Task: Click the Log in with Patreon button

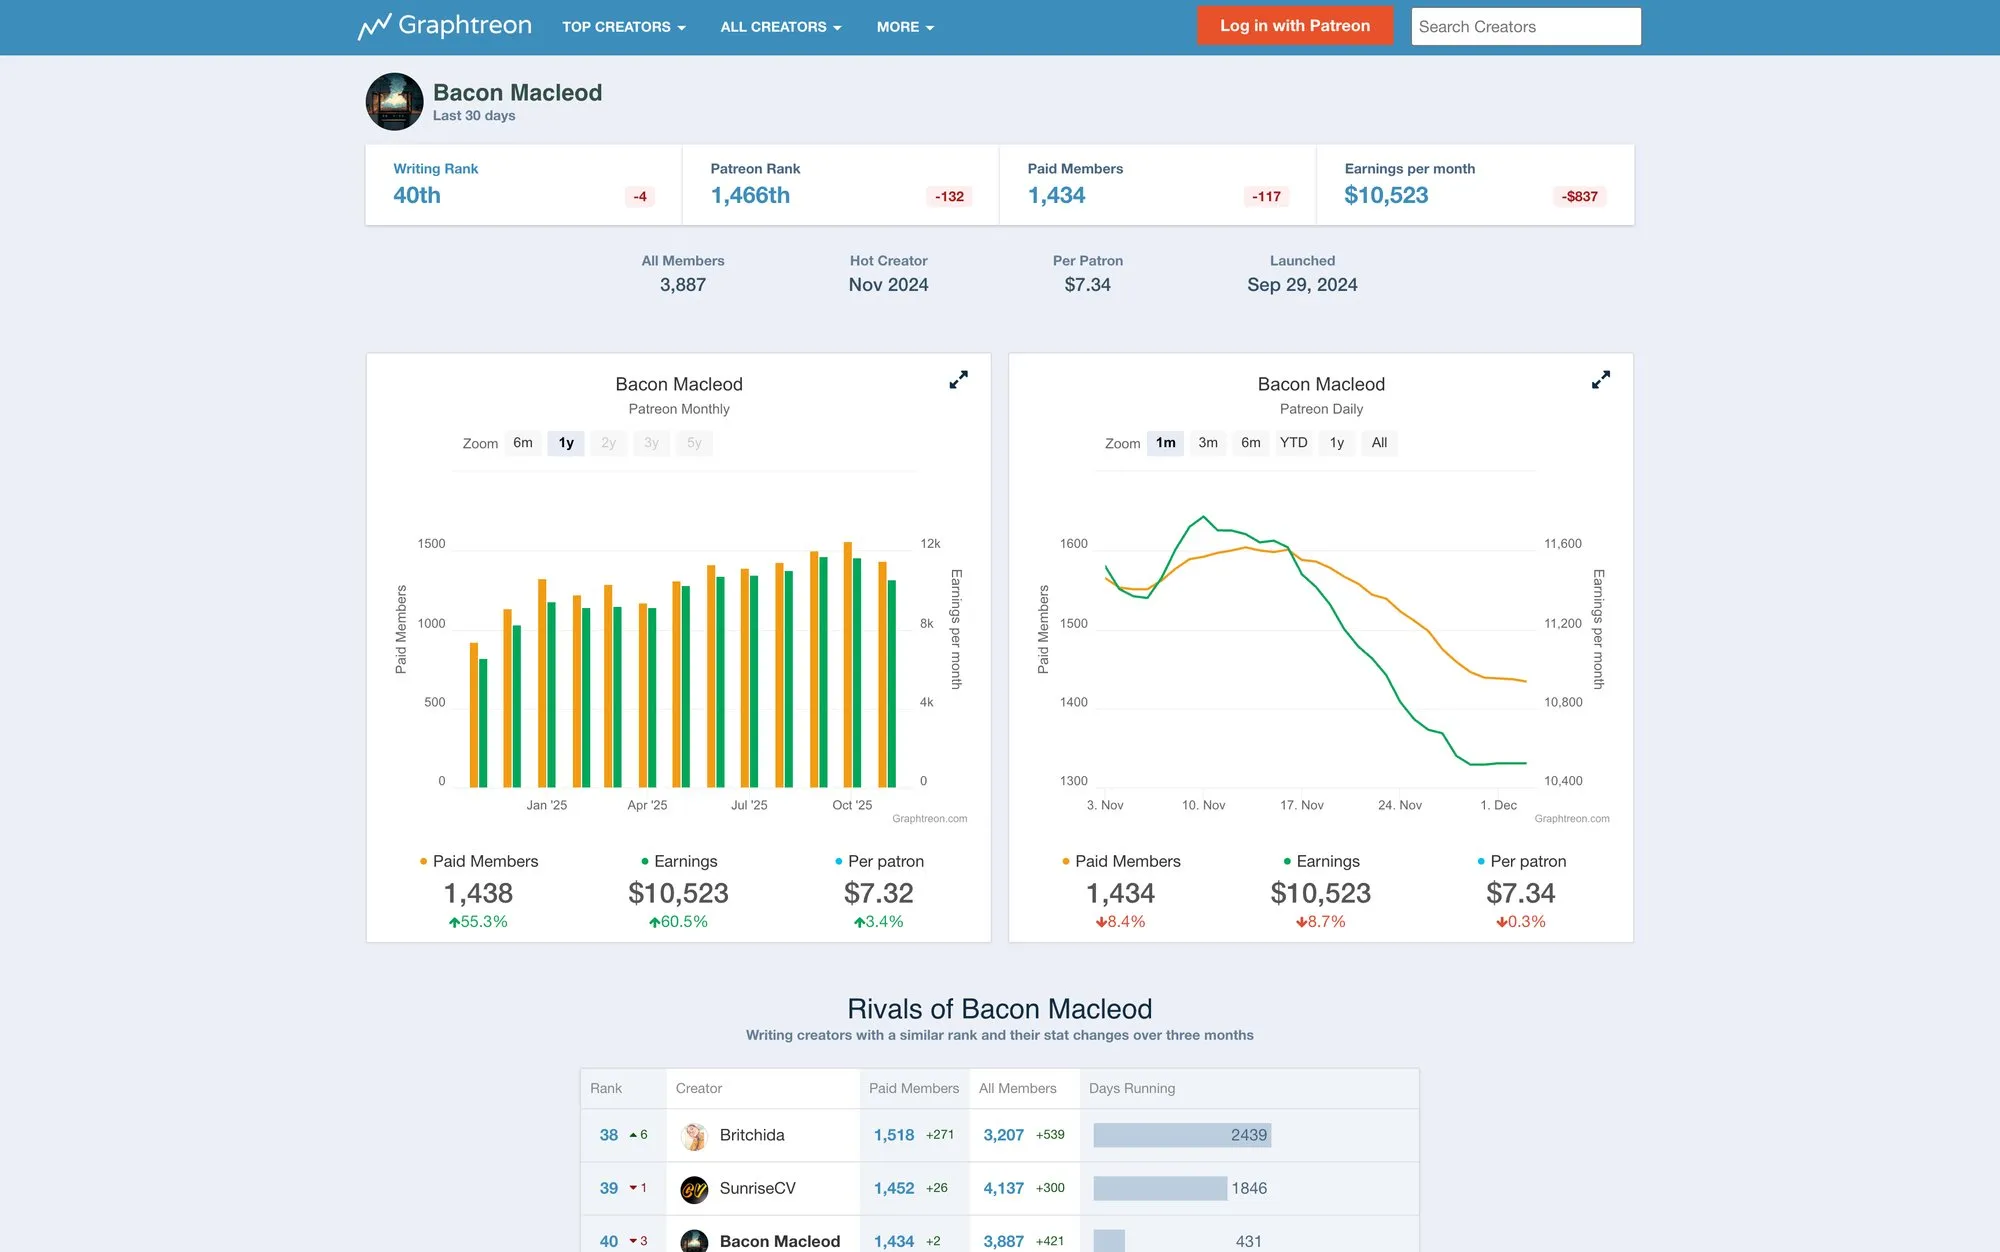Action: (1294, 25)
